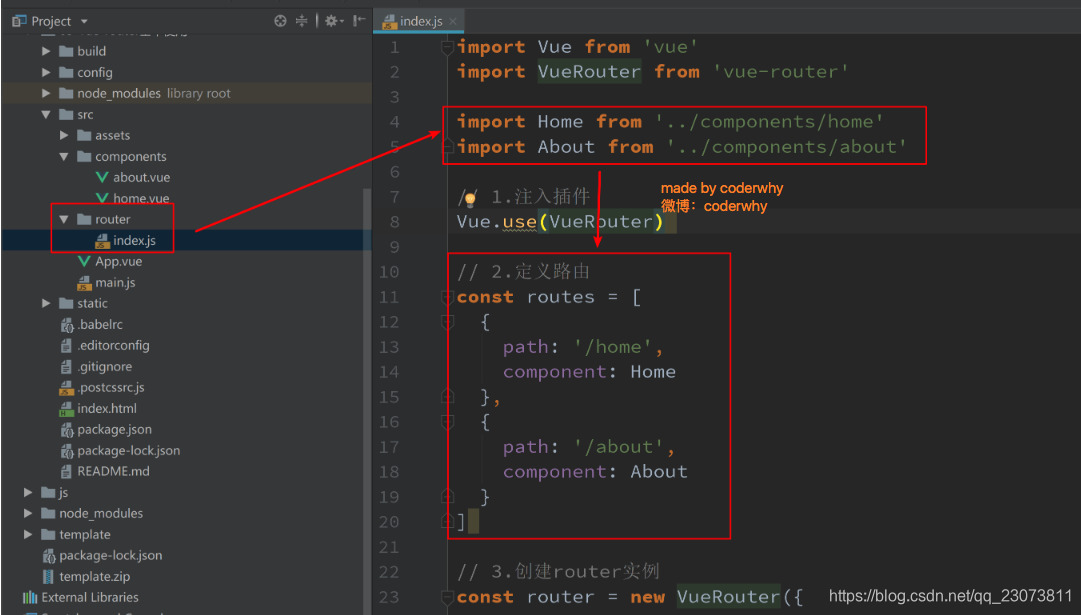This screenshot has width=1081, height=615.
Task: Select the components folder row
Action: point(186,157)
